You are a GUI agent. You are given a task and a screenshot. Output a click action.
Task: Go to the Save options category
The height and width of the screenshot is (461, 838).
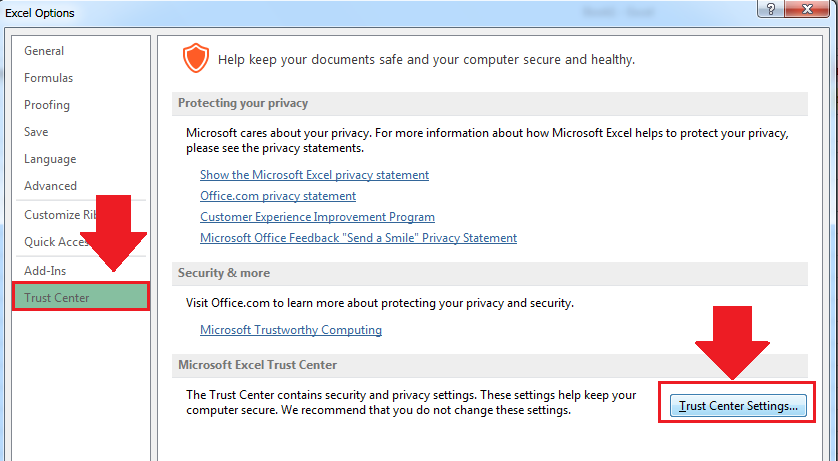point(36,132)
